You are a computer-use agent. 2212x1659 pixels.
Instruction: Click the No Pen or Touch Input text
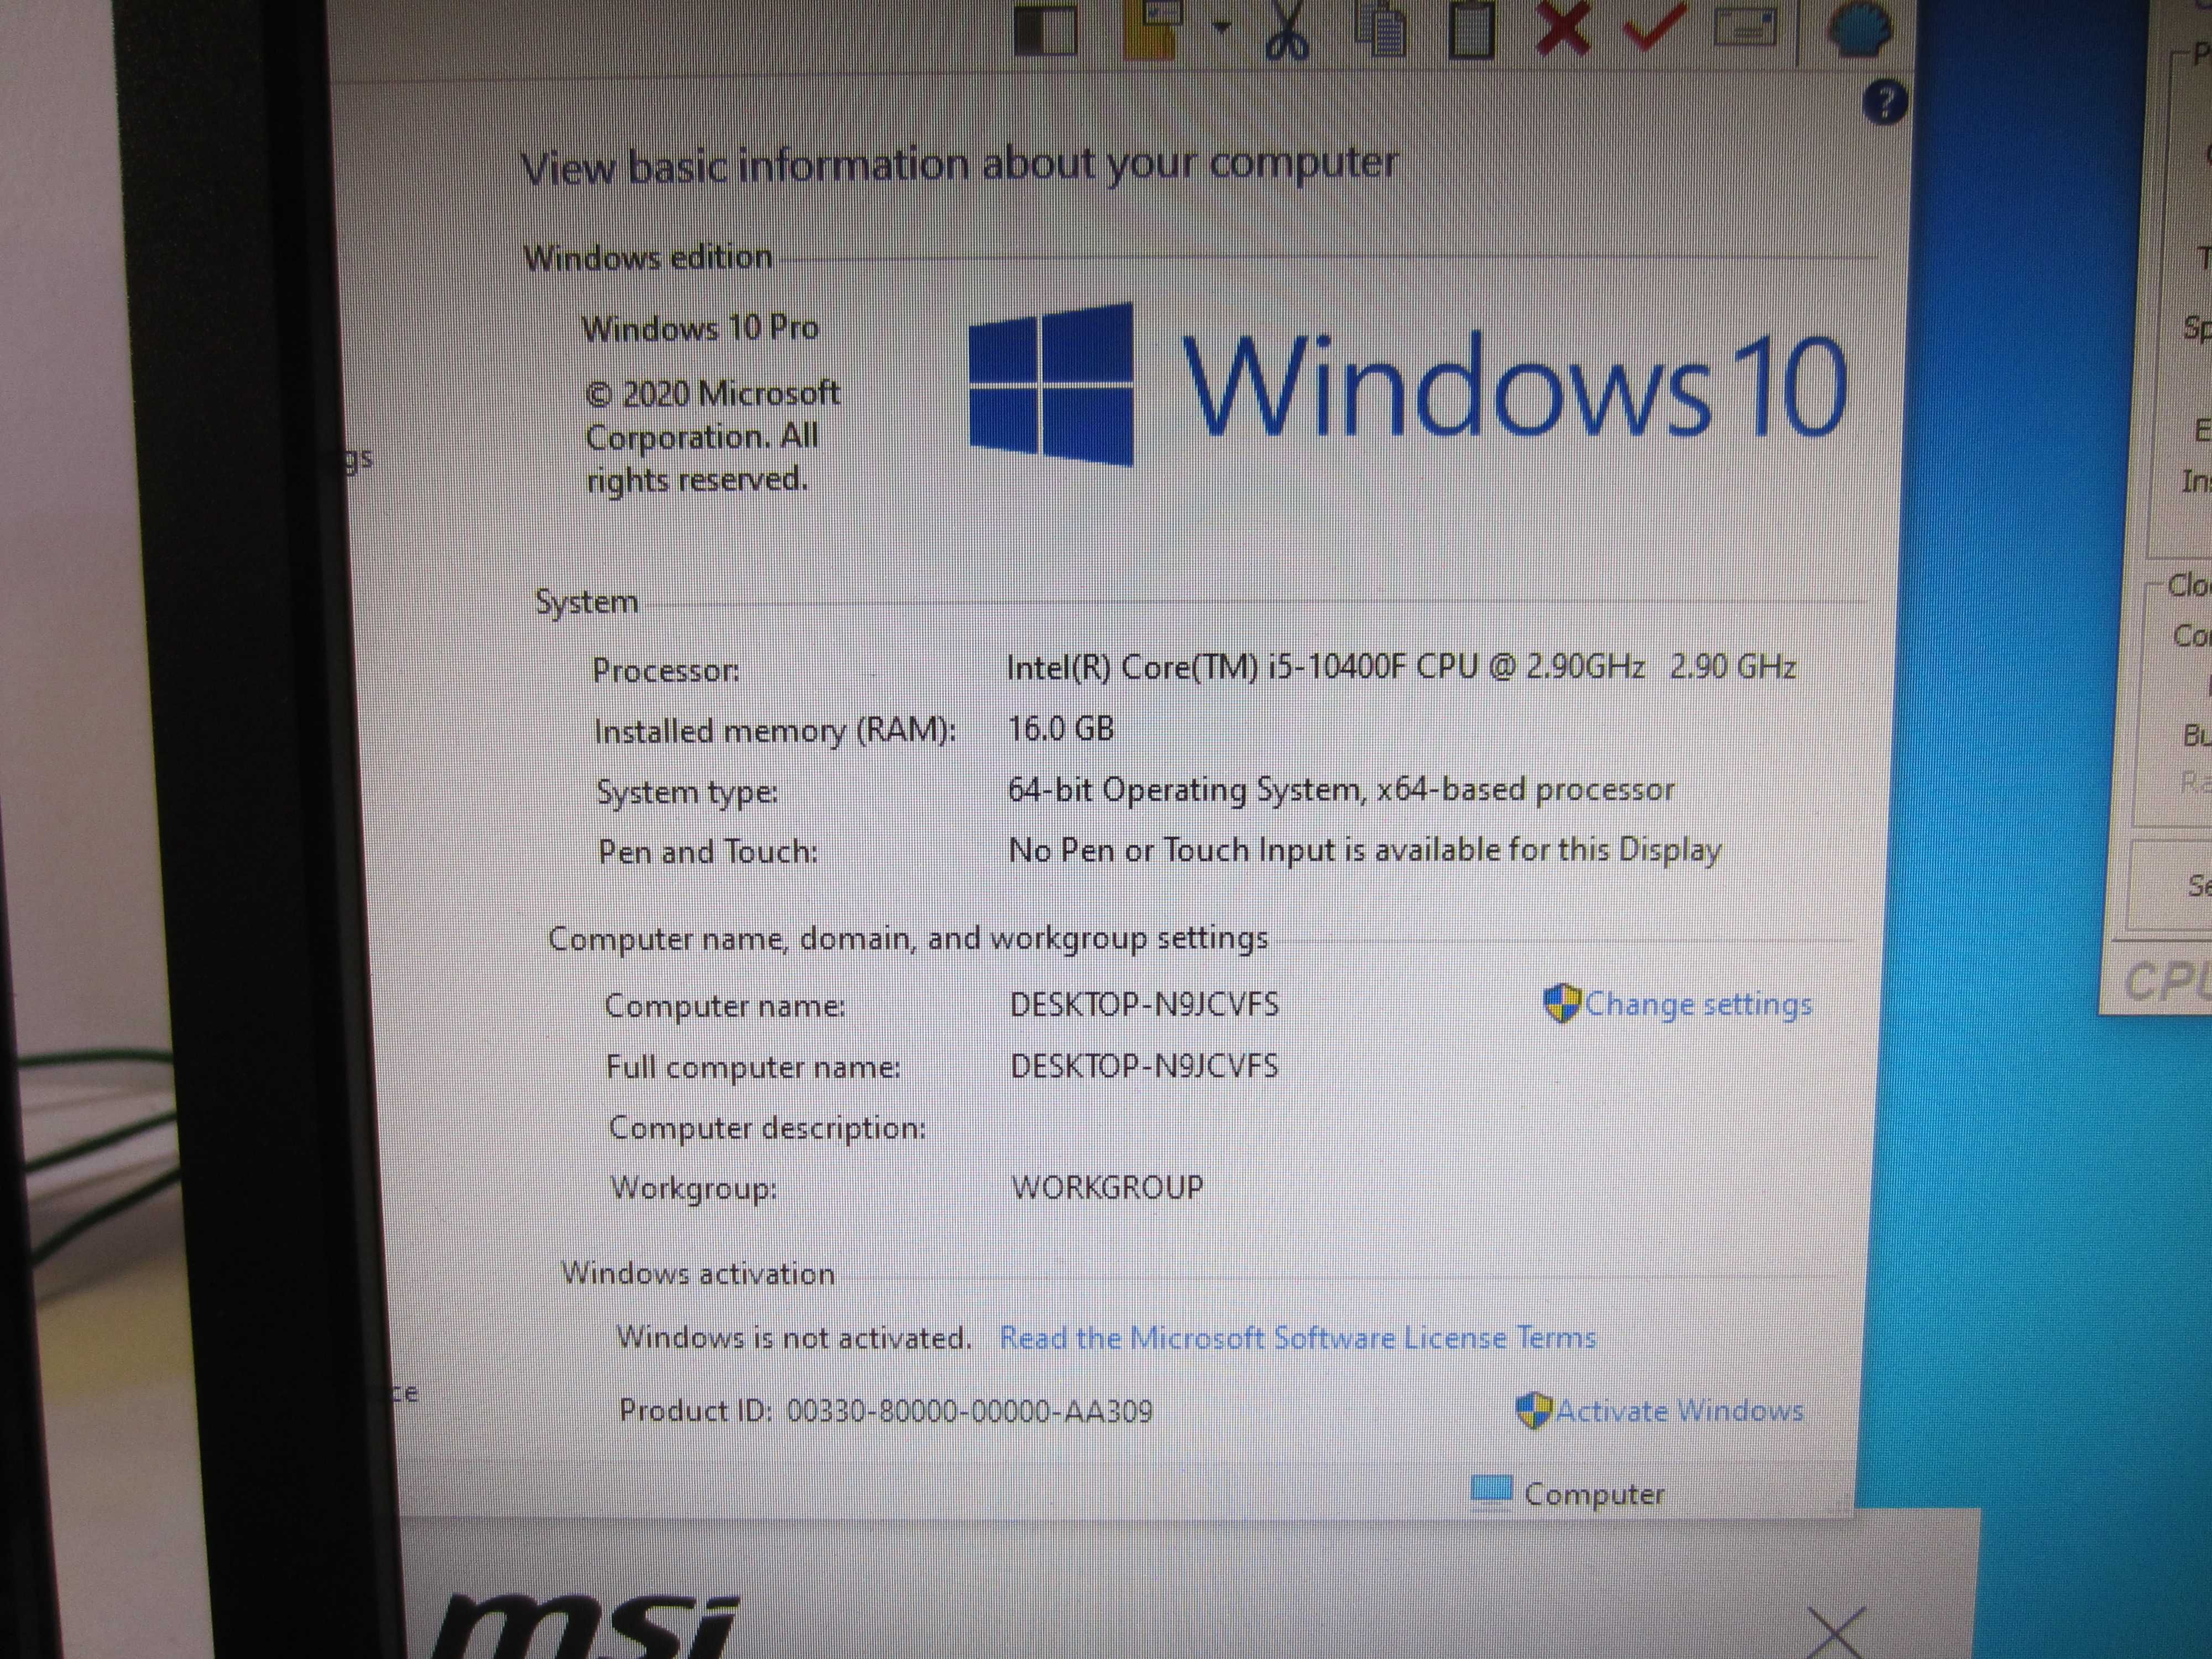(1364, 850)
